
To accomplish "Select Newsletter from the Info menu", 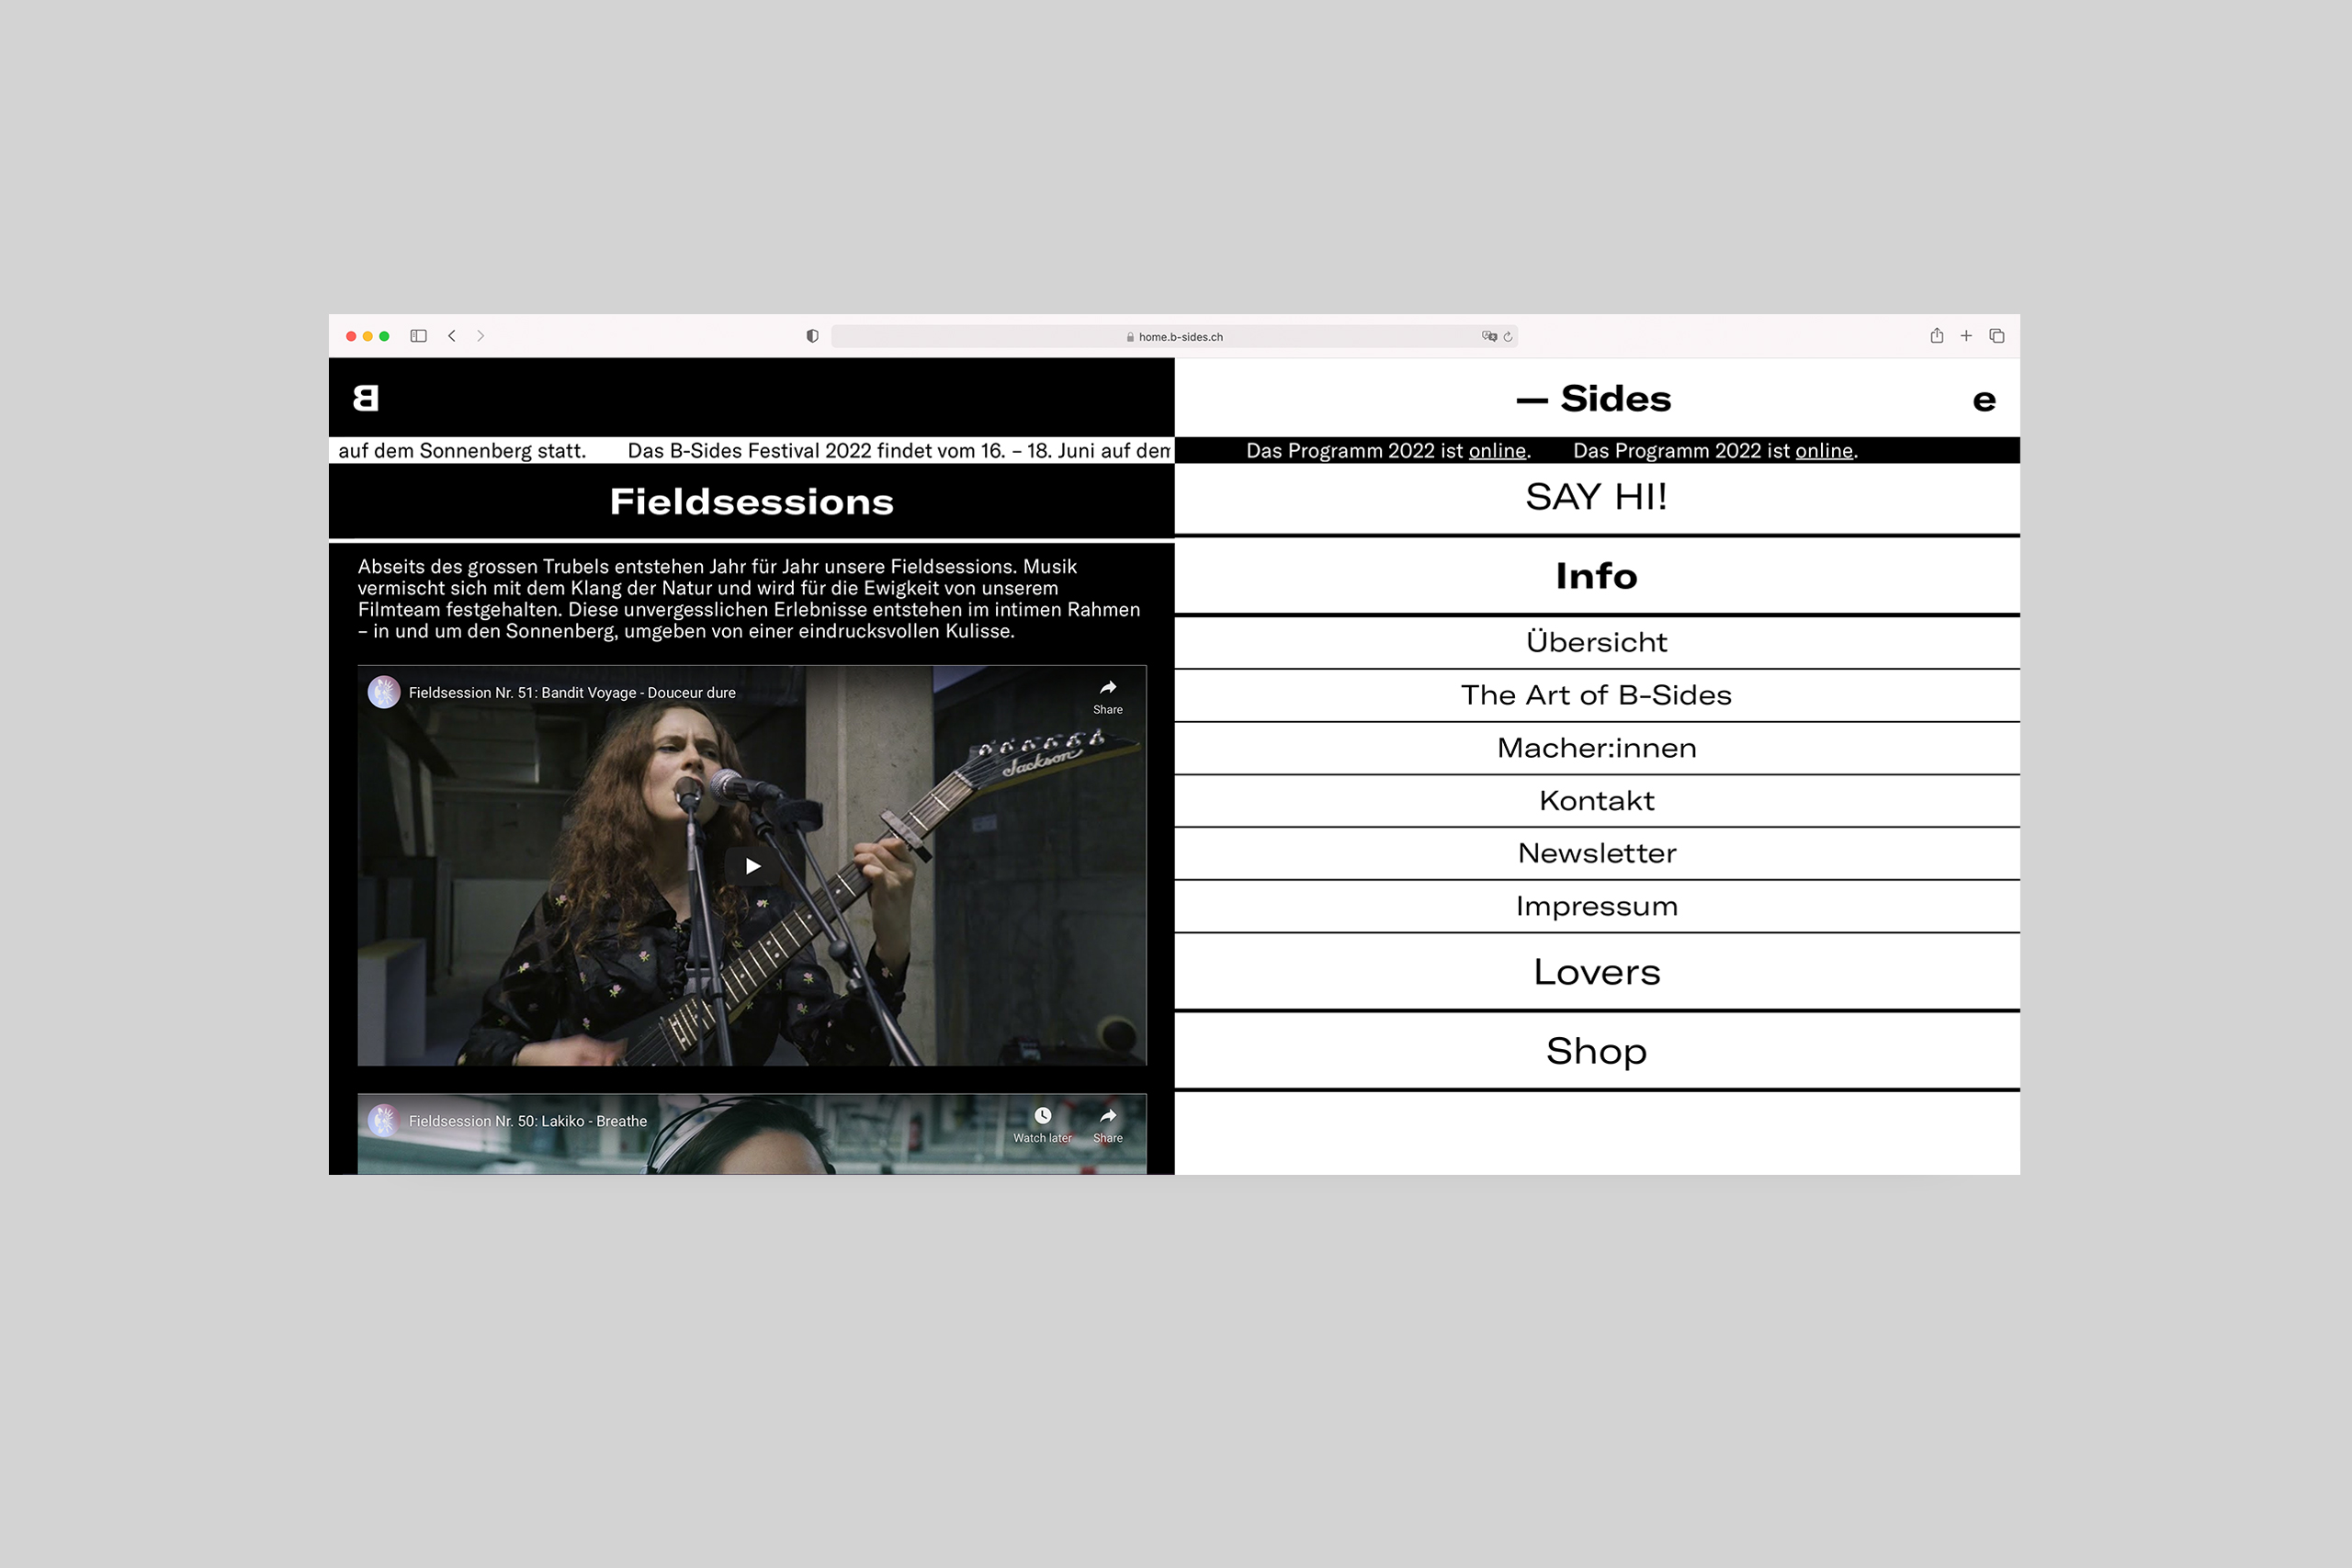I will coord(1596,853).
